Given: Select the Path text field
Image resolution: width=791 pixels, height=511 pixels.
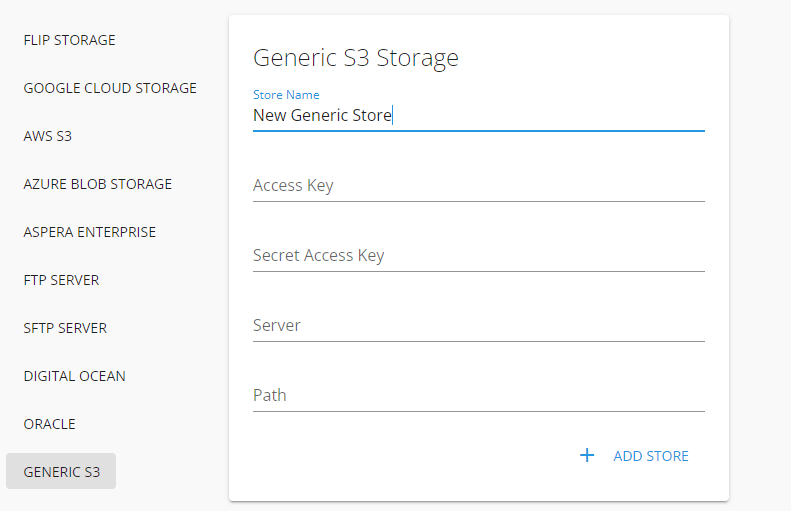Looking at the screenshot, I should [478, 395].
